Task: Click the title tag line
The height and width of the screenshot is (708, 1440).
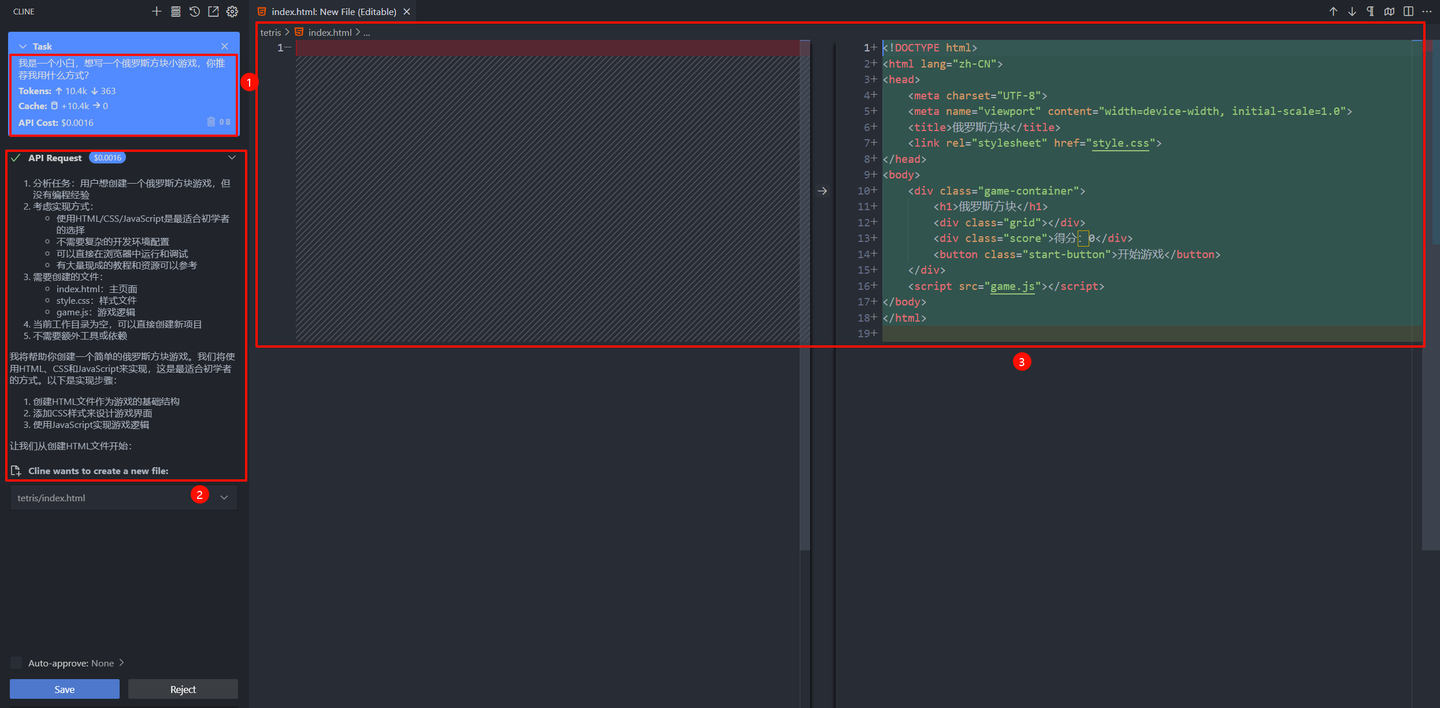Action: [x=983, y=127]
